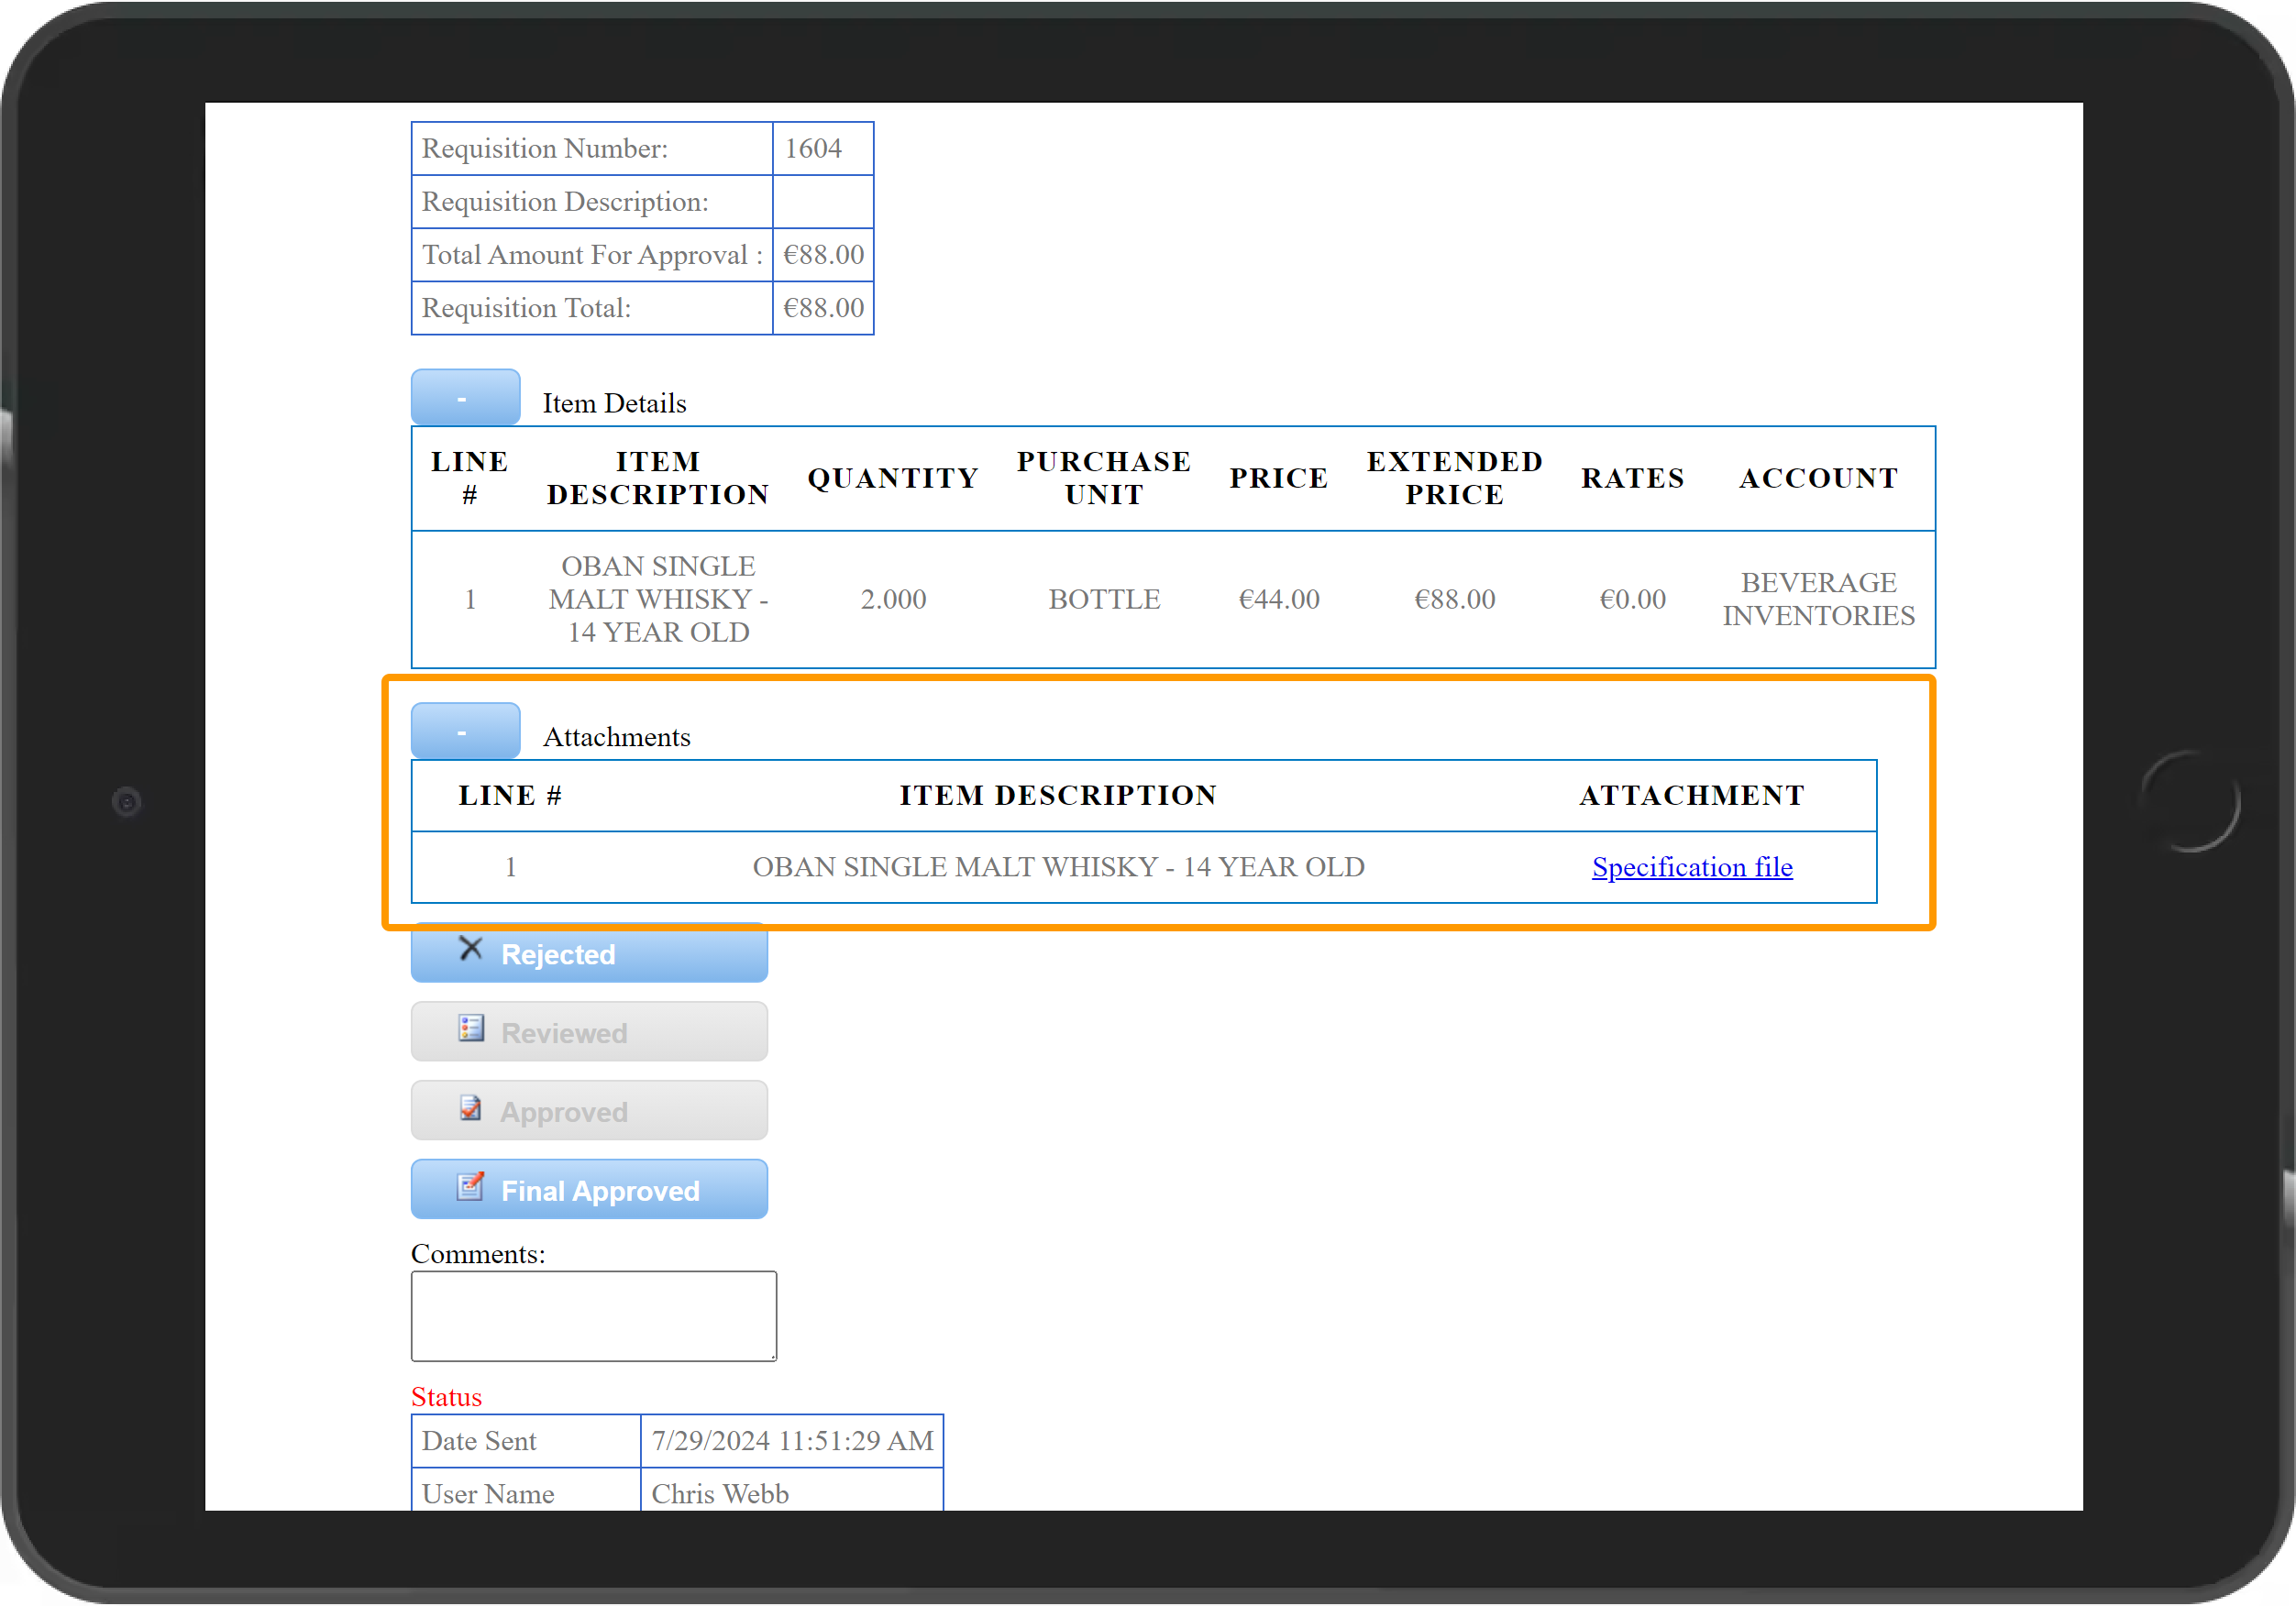The height and width of the screenshot is (1606, 2296).
Task: Focus the Comments text box
Action: pyautogui.click(x=594, y=1317)
